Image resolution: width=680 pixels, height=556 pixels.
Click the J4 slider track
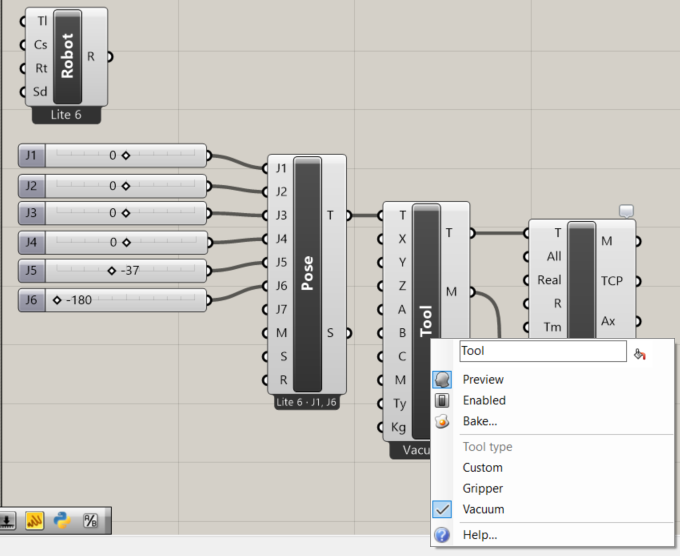(x=125, y=242)
